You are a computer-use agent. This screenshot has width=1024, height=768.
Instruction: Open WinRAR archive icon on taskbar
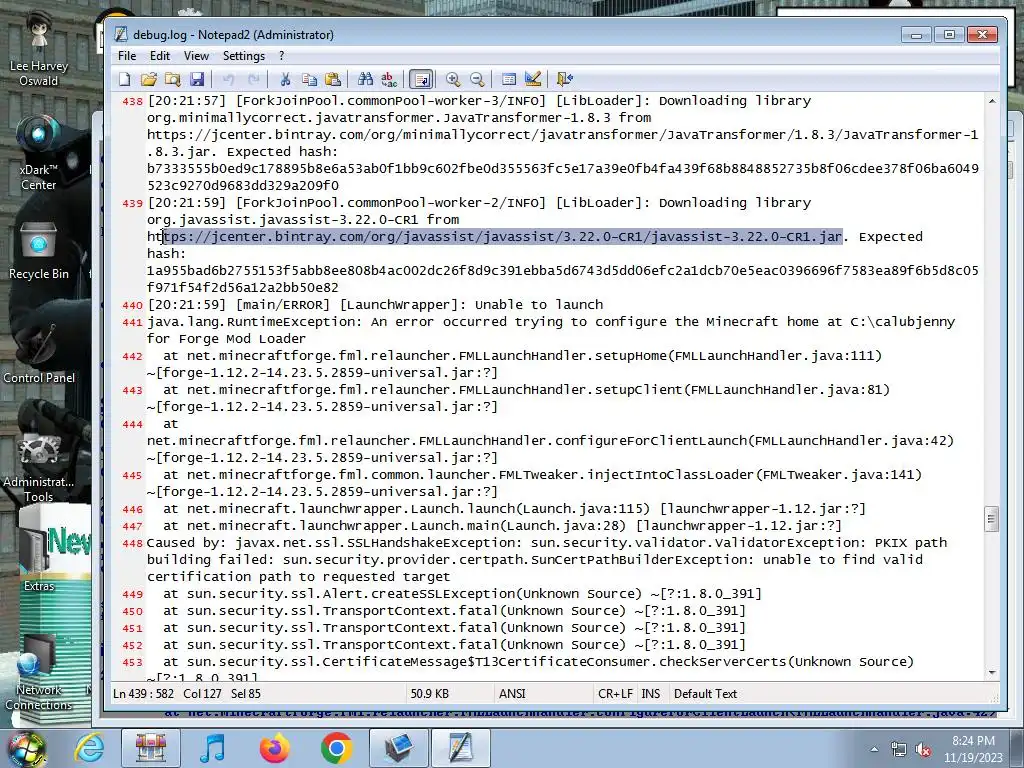coord(151,748)
